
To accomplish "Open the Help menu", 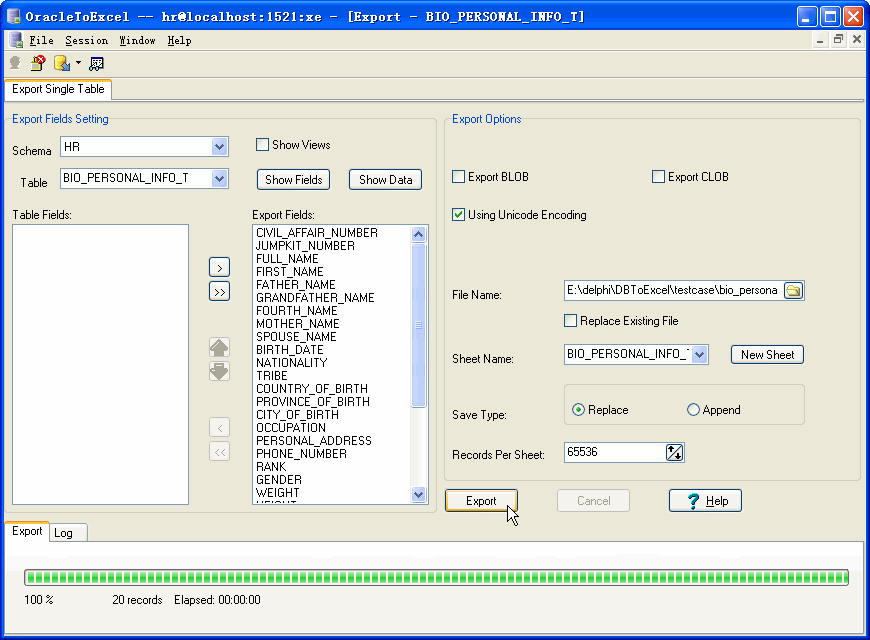I will (179, 41).
